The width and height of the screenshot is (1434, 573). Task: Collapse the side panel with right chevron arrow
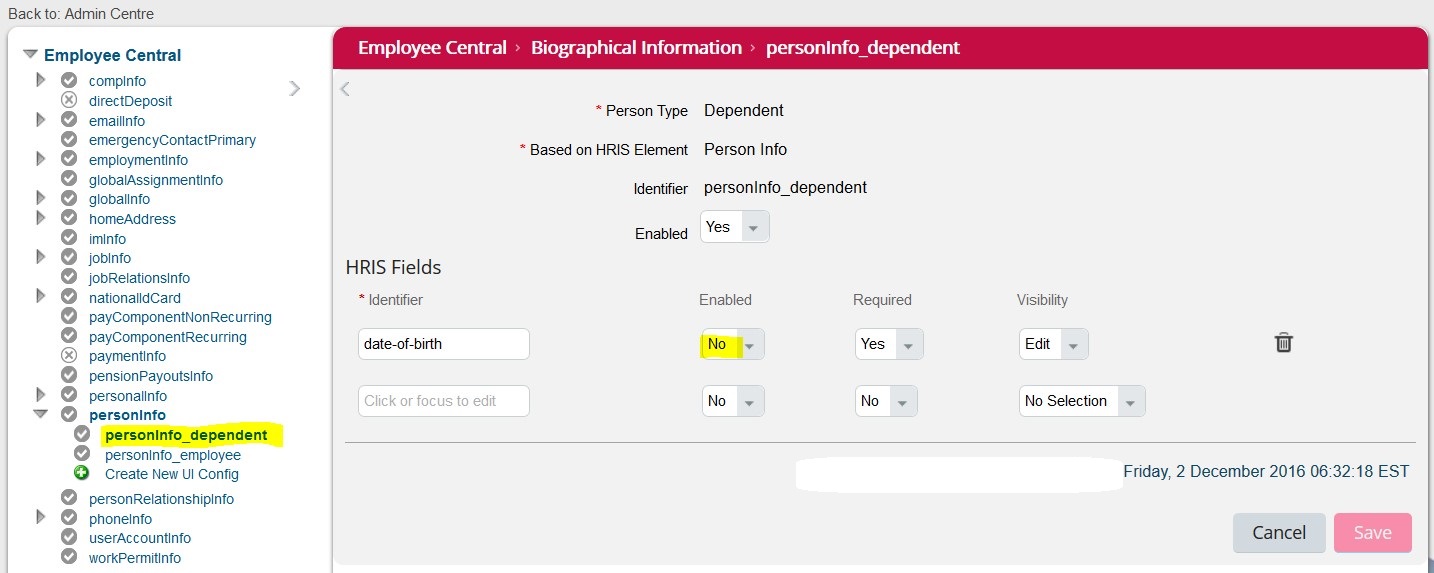click(x=295, y=88)
